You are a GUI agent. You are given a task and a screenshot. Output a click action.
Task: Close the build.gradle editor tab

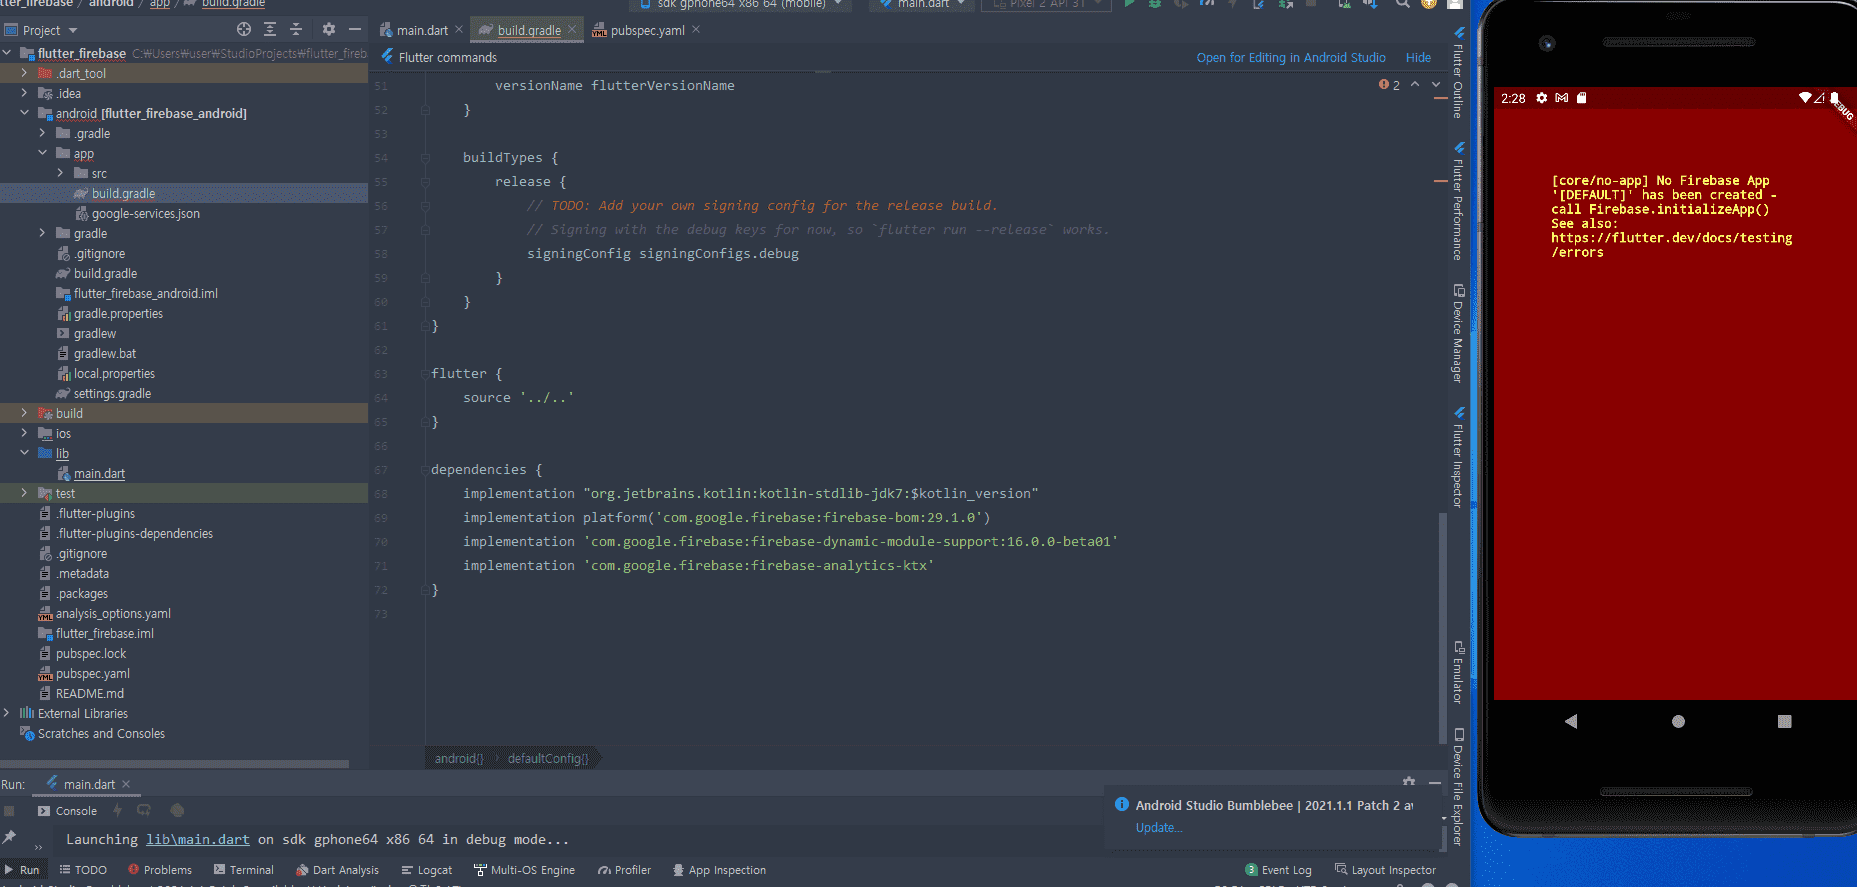[572, 30]
